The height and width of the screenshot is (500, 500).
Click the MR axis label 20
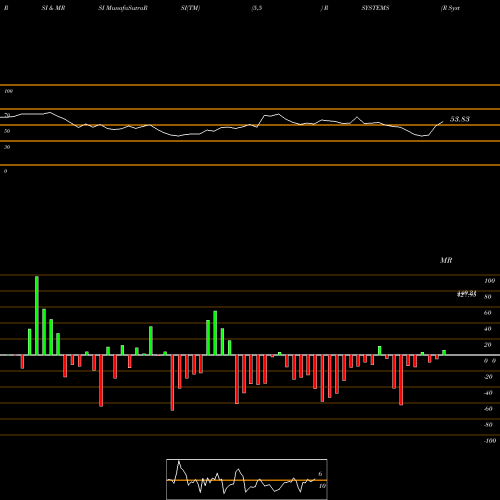click(488, 345)
